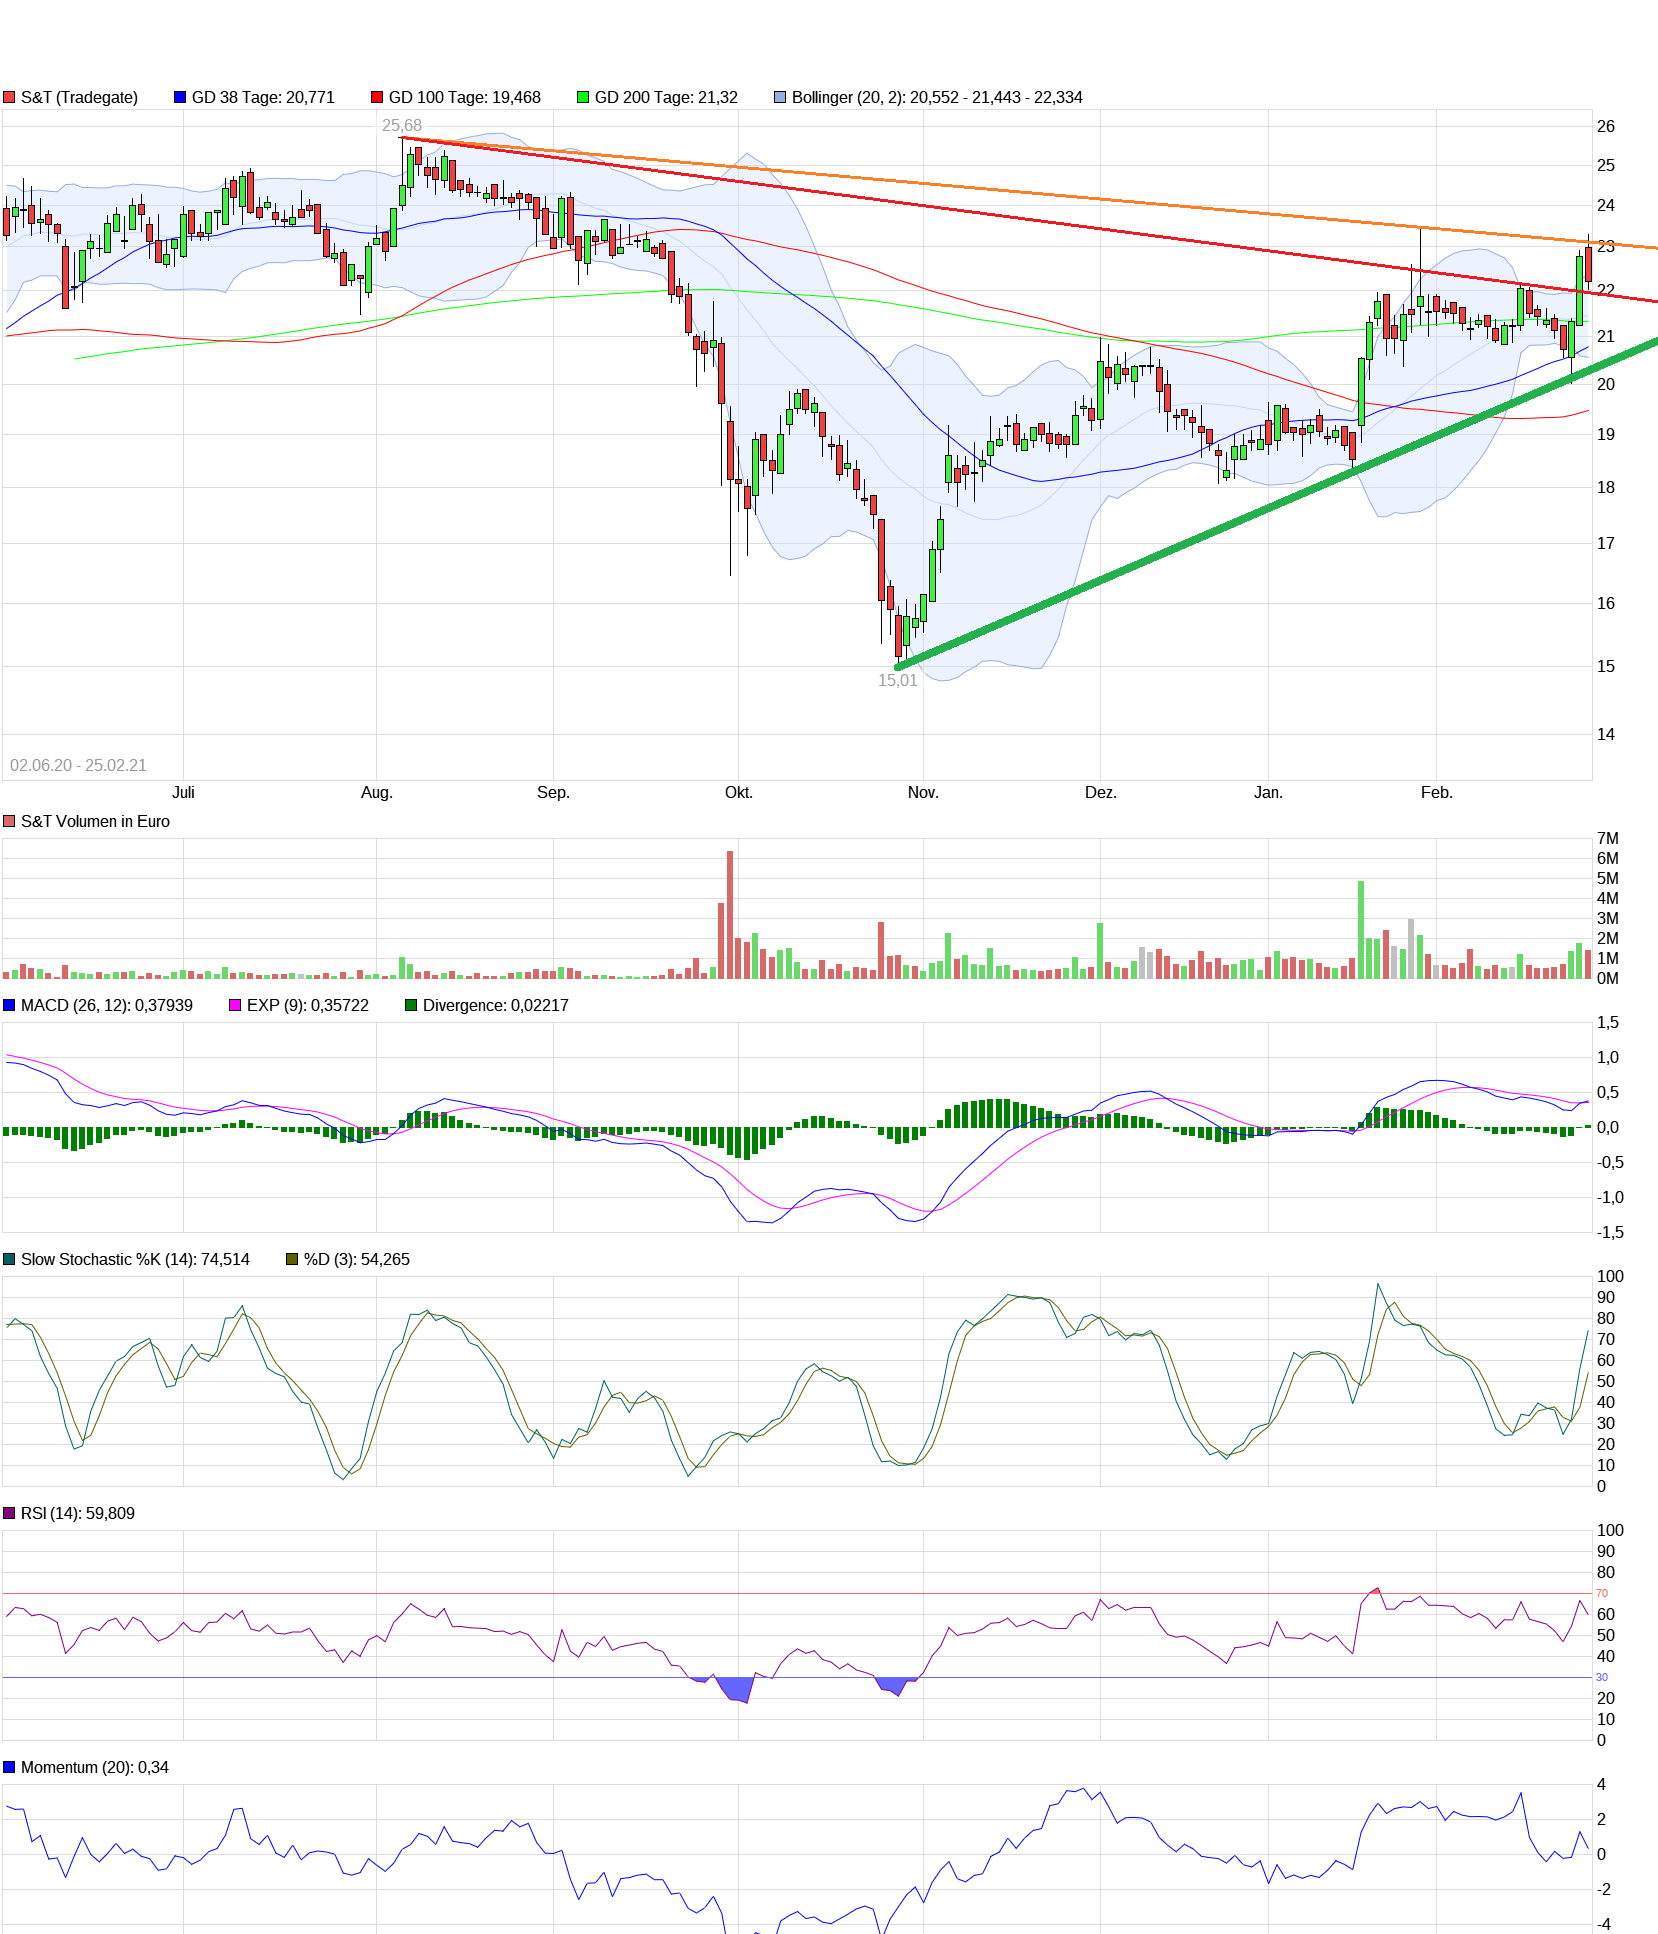Select the Okt. axis label
1658x1934 pixels.
point(738,791)
